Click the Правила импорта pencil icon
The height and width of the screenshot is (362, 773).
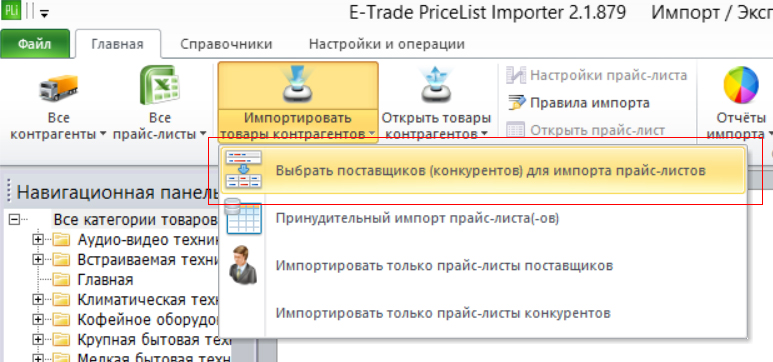click(x=517, y=103)
